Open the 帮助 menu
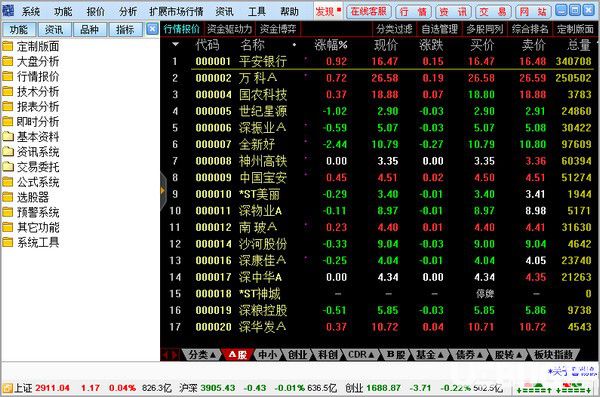This screenshot has width=600, height=397. point(289,11)
